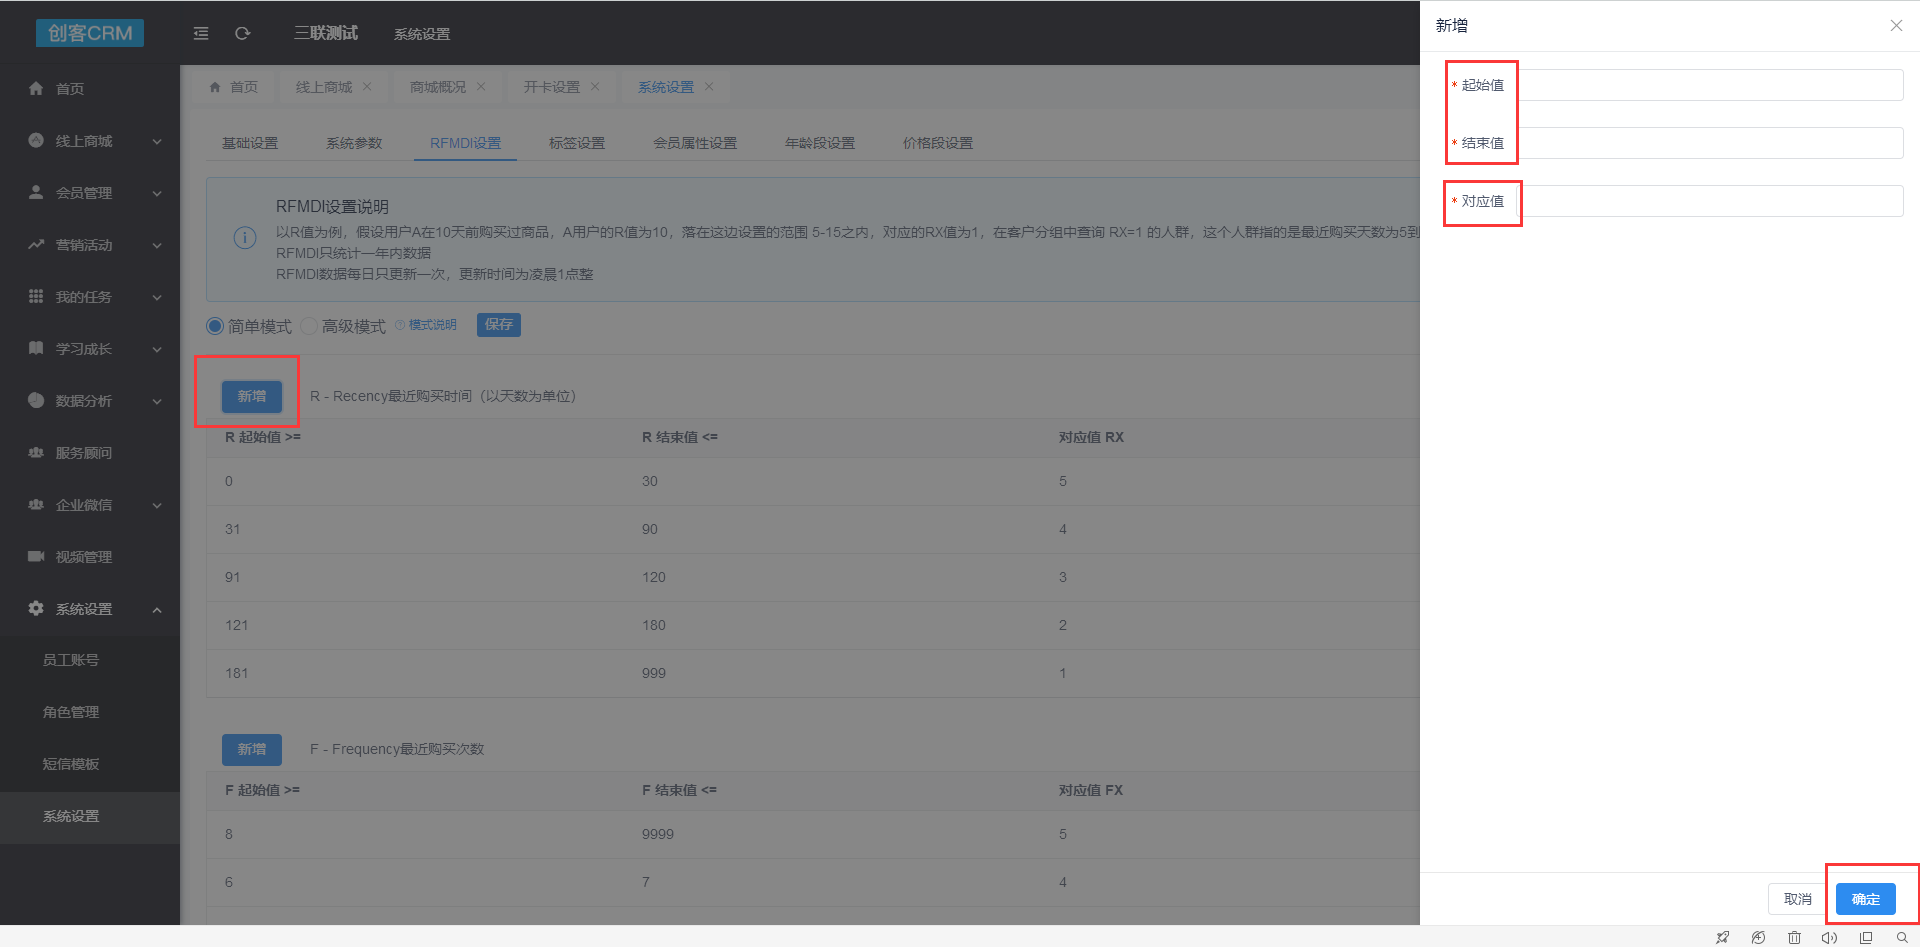The height and width of the screenshot is (947, 1920).
Task: Select the 简单模式 radio button
Action: click(x=215, y=326)
